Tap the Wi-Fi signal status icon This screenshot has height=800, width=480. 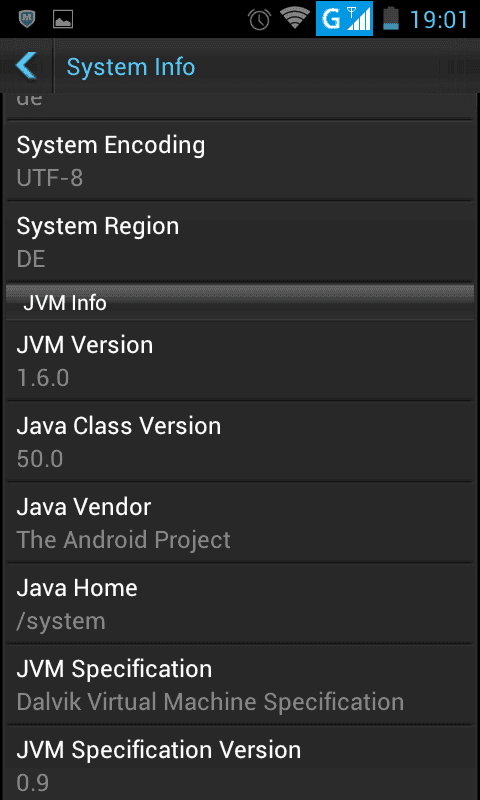[295, 19]
